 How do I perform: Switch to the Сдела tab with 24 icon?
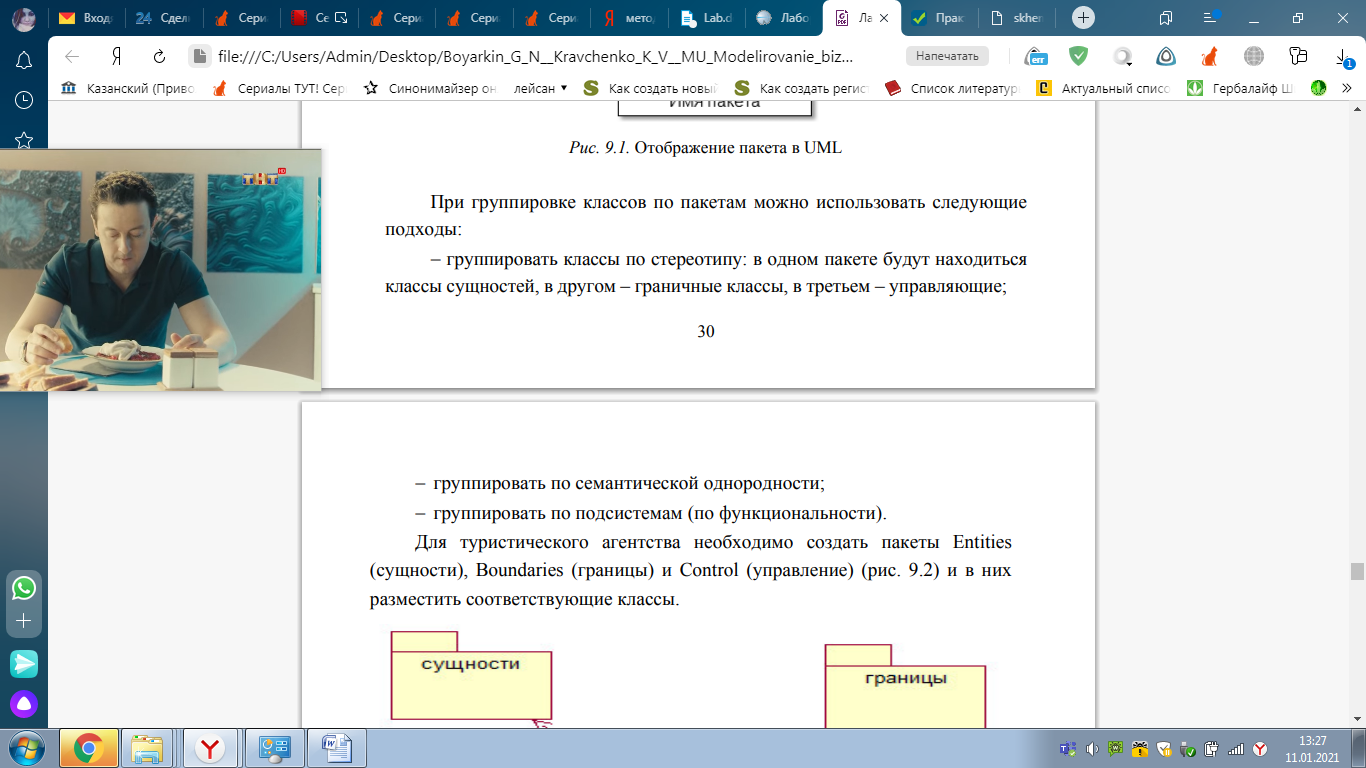click(165, 18)
